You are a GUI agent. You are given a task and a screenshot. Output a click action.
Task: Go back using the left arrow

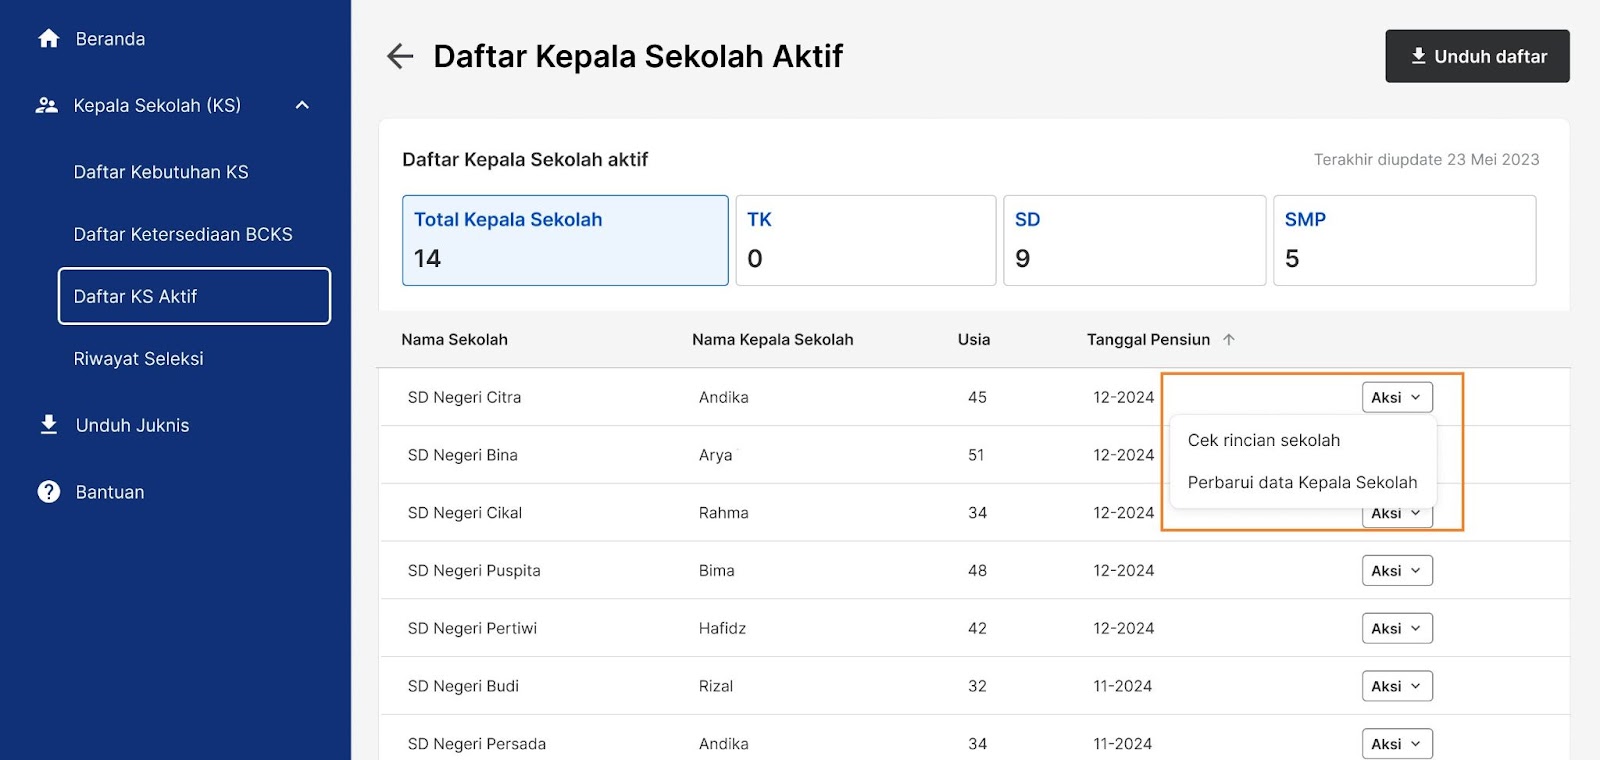pos(400,56)
